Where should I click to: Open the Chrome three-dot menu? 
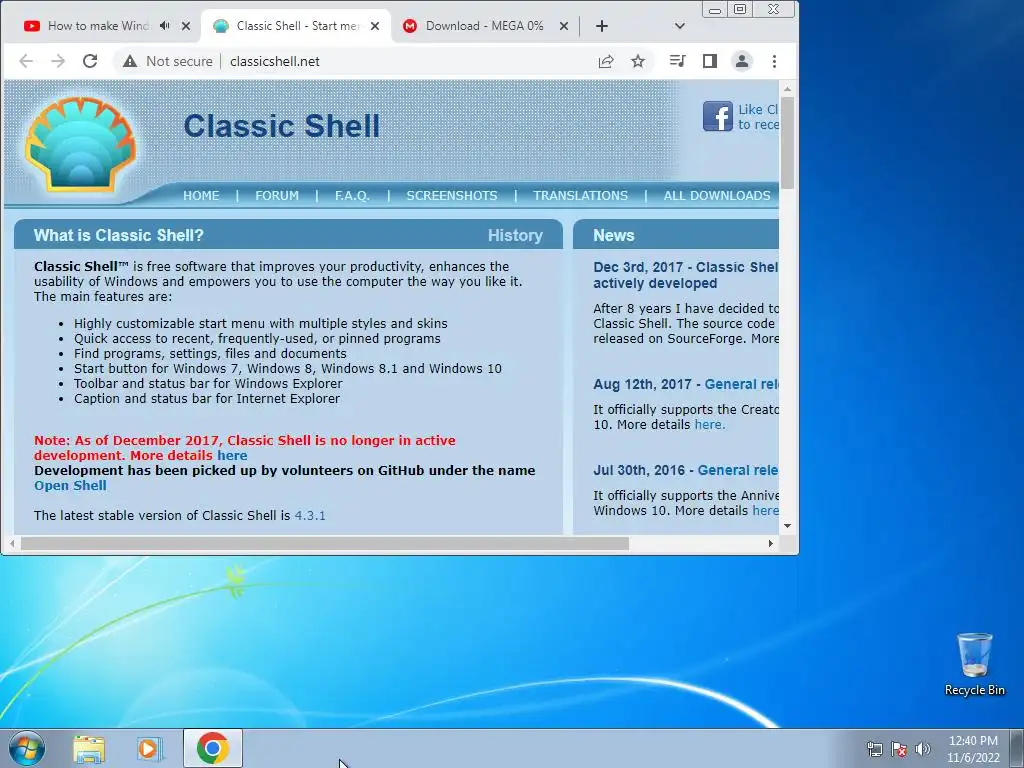point(775,61)
